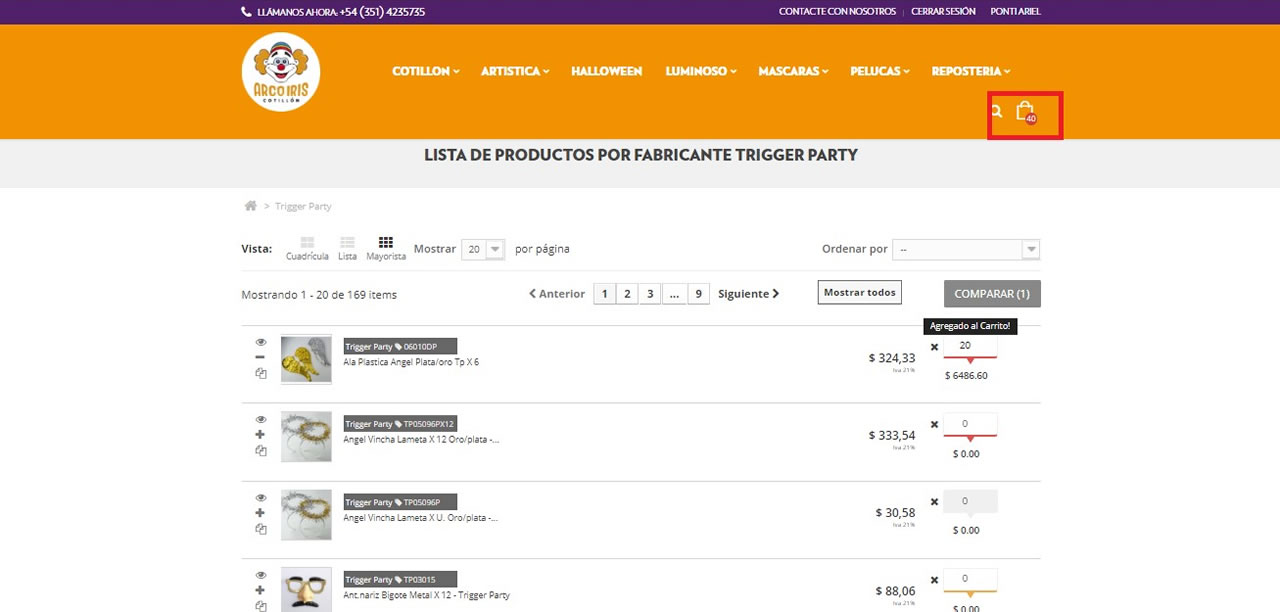Click quantity field for Angel Vincha Lameta X U.
This screenshot has height=612, width=1280.
click(970, 501)
